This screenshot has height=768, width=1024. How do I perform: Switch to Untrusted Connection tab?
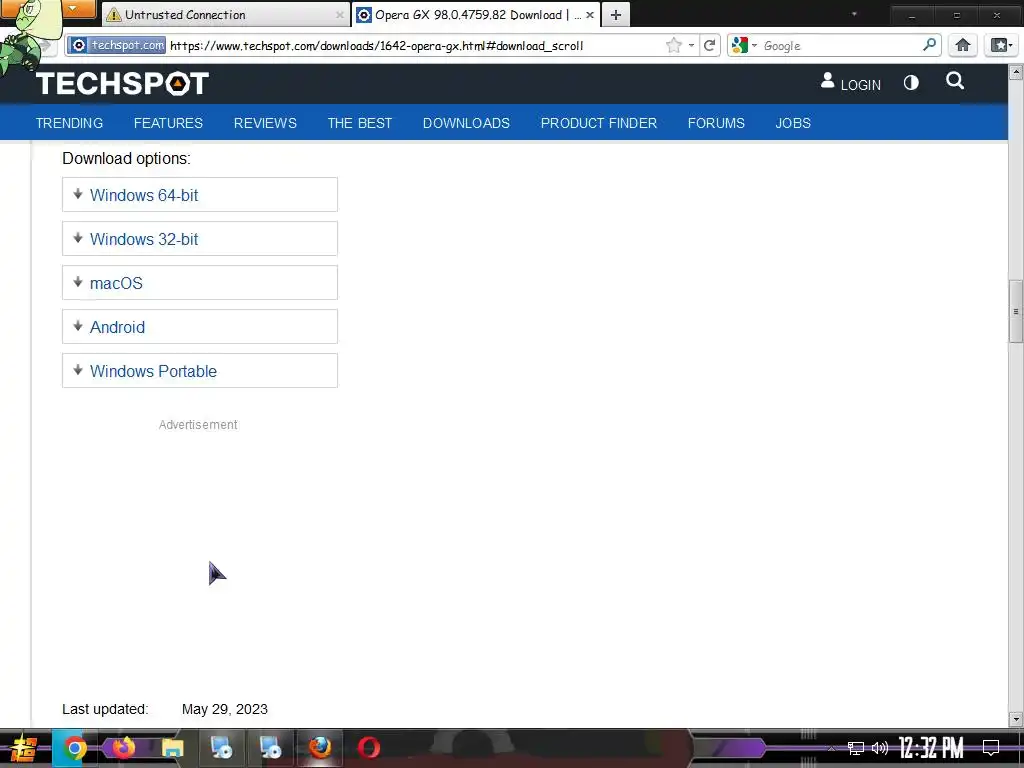tap(225, 14)
